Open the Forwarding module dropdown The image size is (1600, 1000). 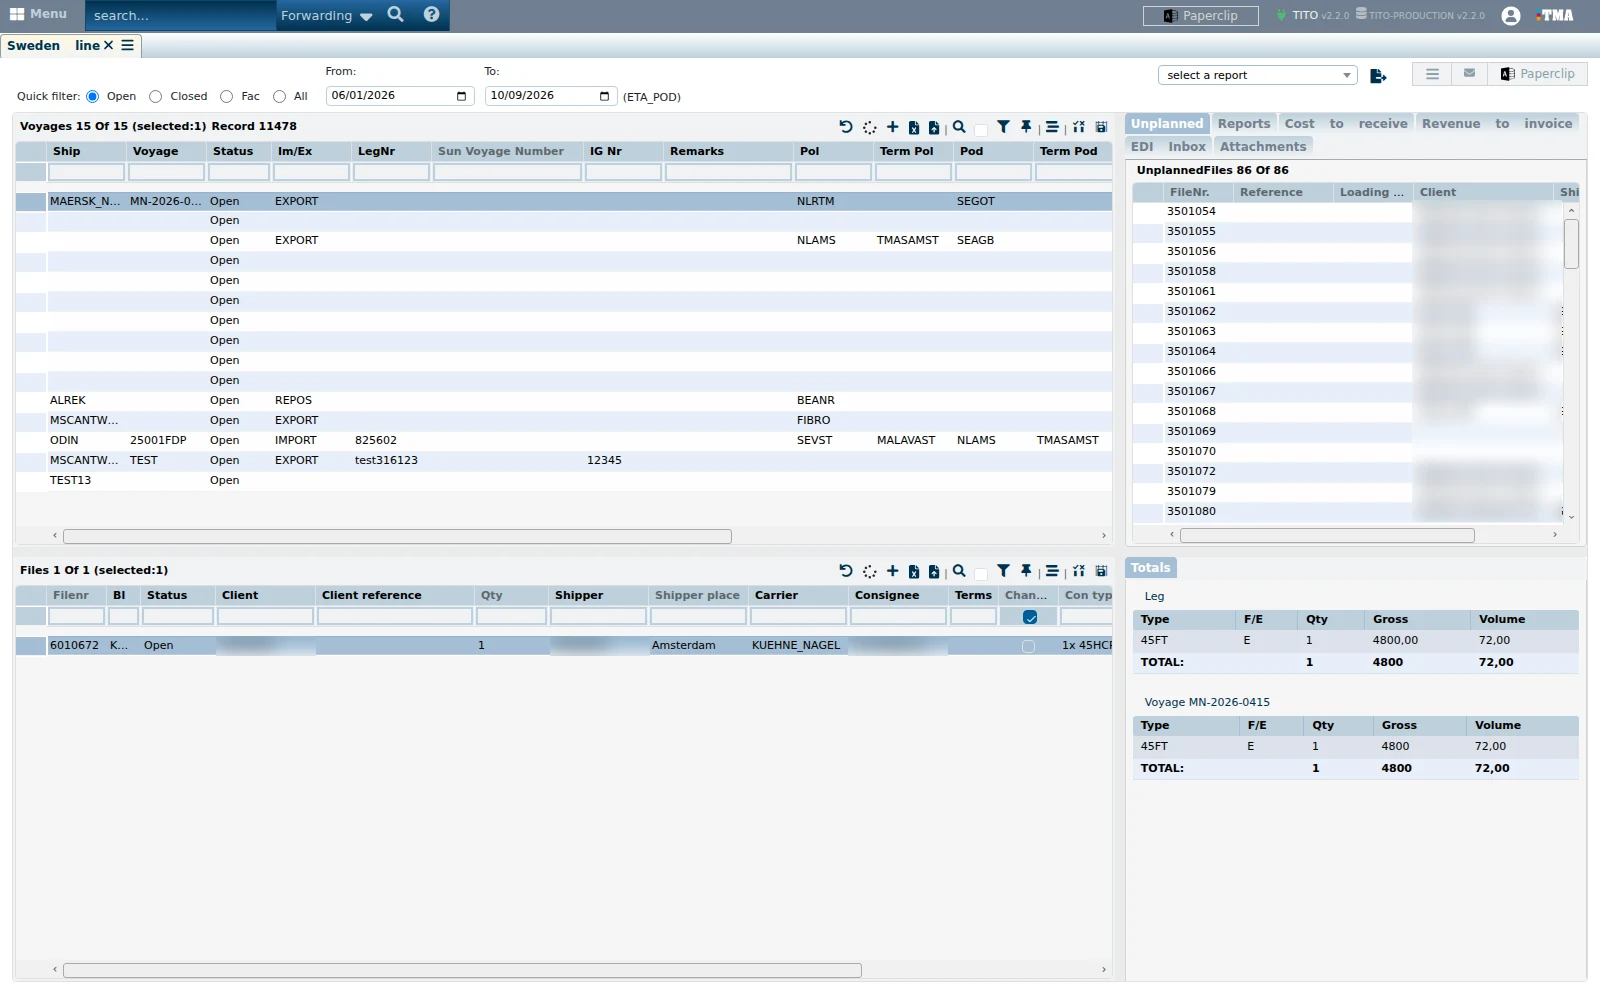point(326,15)
